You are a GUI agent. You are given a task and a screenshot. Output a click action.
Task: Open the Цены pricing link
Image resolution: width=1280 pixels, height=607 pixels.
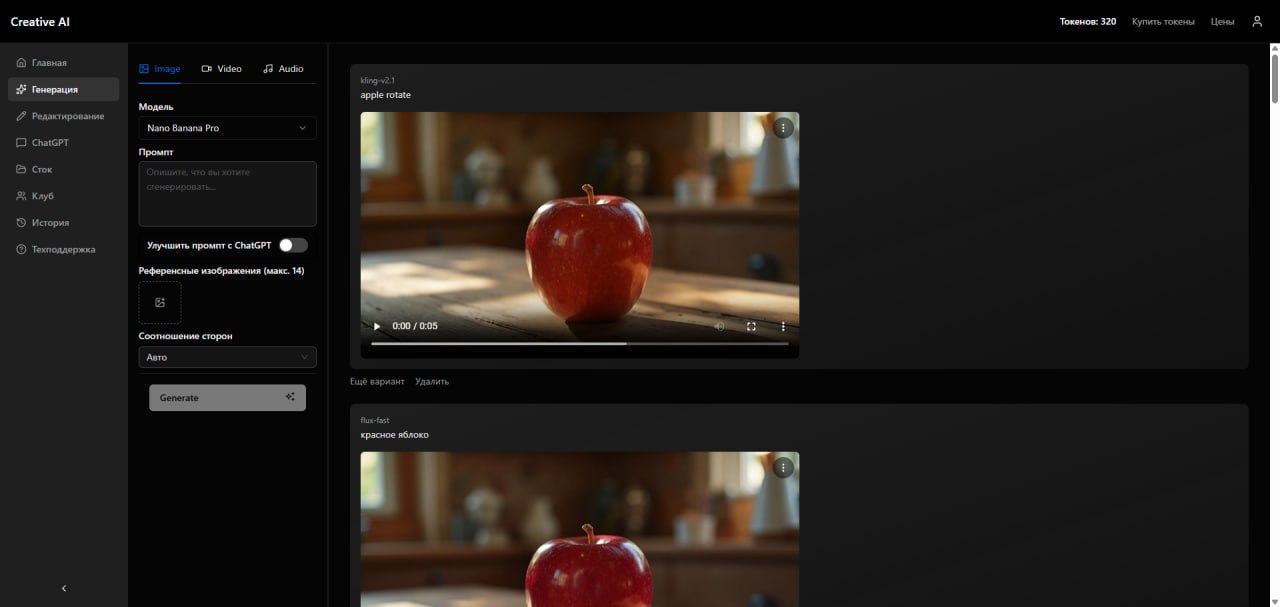pos(1222,21)
